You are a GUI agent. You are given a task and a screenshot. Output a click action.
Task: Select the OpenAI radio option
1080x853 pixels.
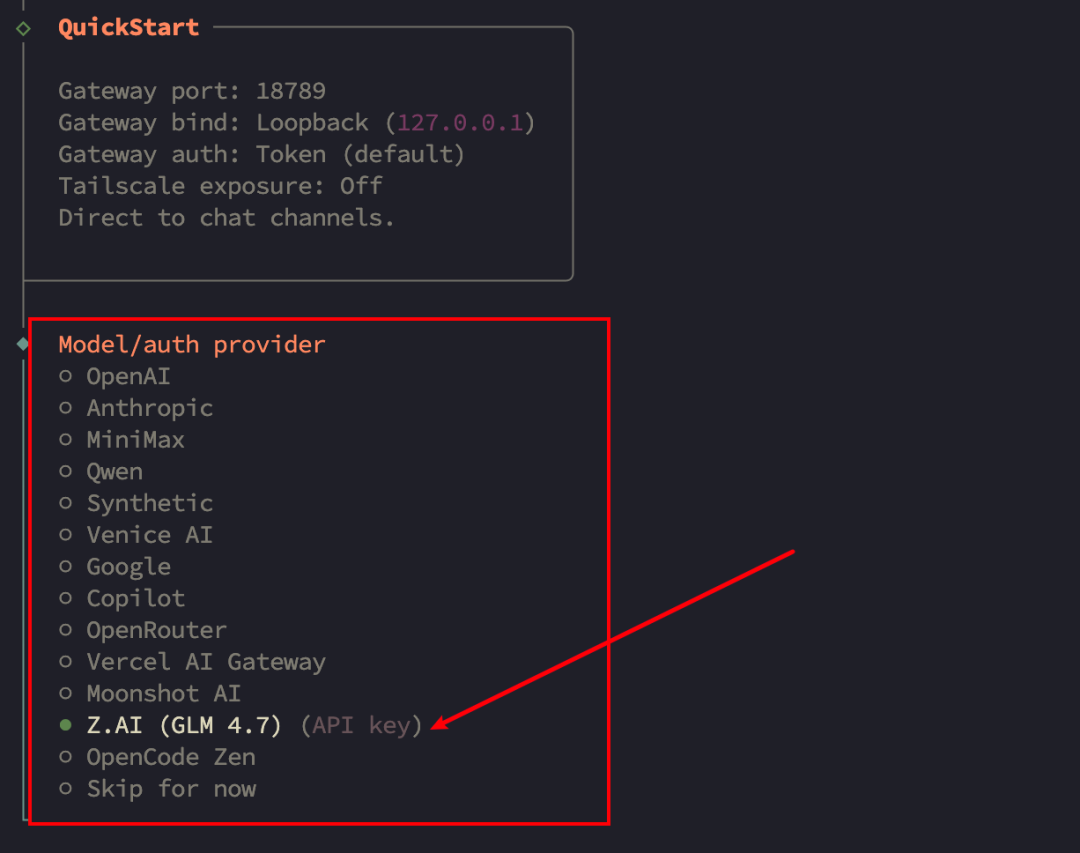128,377
